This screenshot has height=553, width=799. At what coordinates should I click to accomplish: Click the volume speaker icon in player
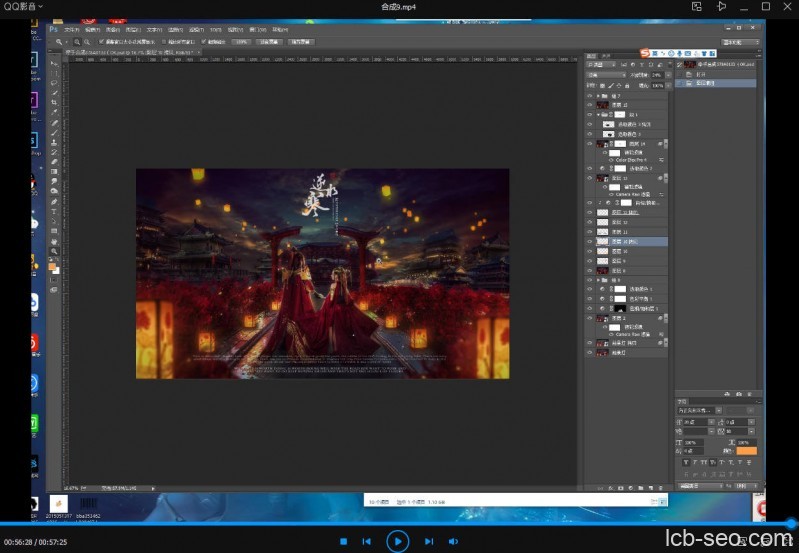click(453, 541)
